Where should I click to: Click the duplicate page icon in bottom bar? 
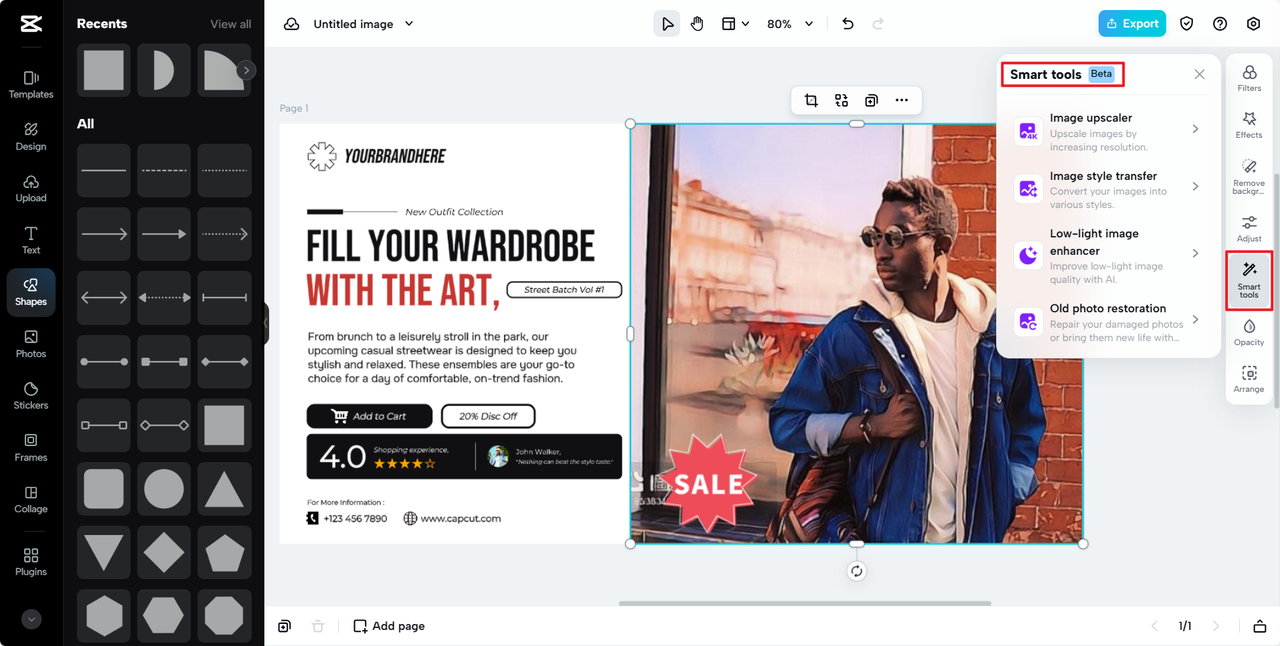tap(285, 626)
